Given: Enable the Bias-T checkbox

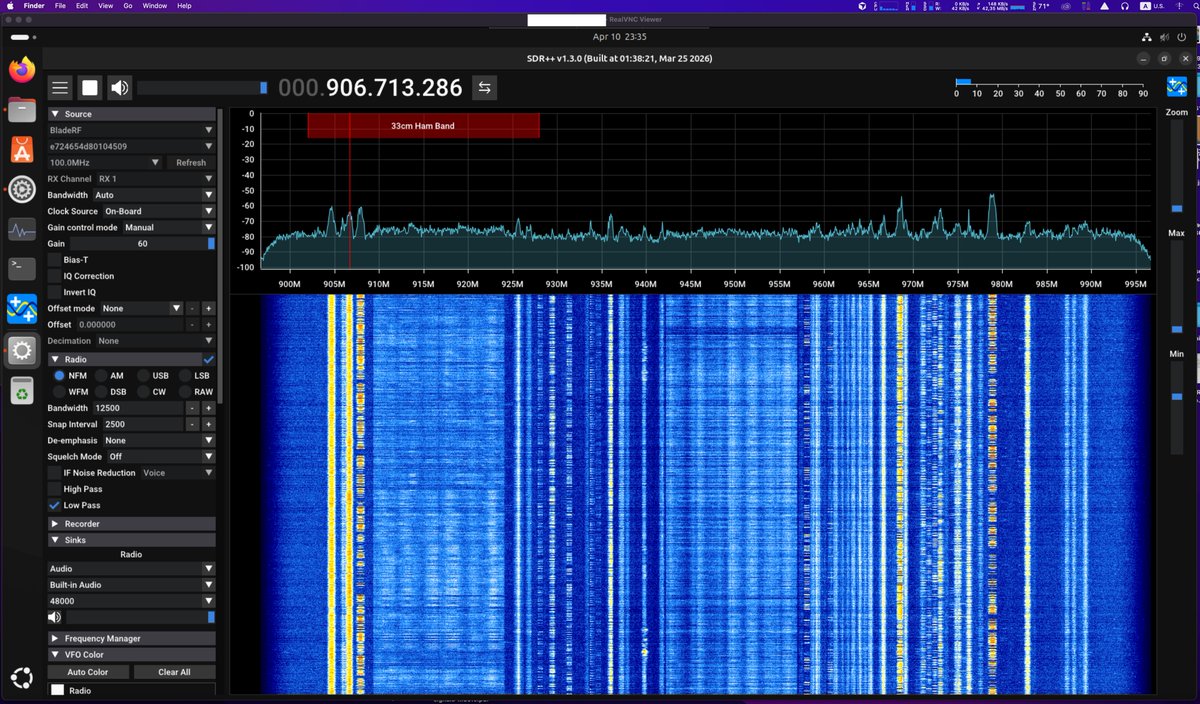Looking at the screenshot, I should 54,259.
